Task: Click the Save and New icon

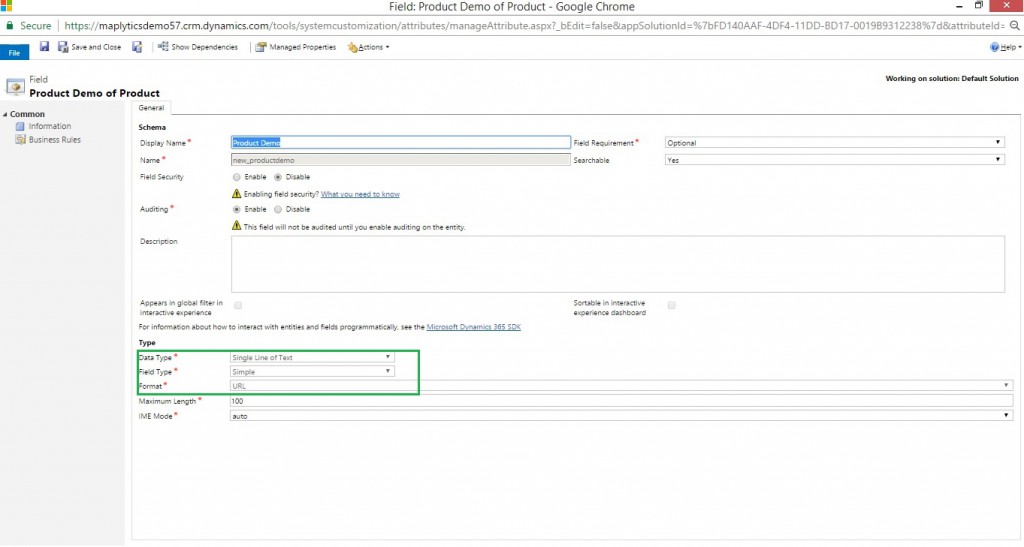Action: click(137, 47)
